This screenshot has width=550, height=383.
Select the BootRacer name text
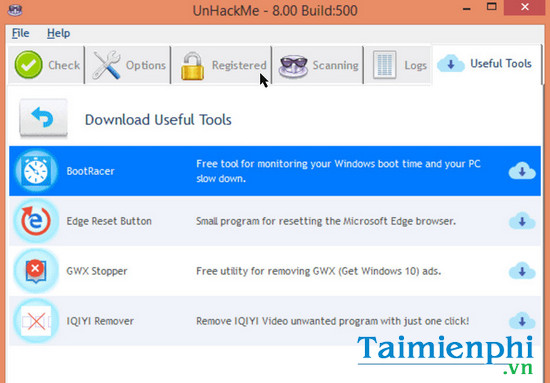pos(90,171)
